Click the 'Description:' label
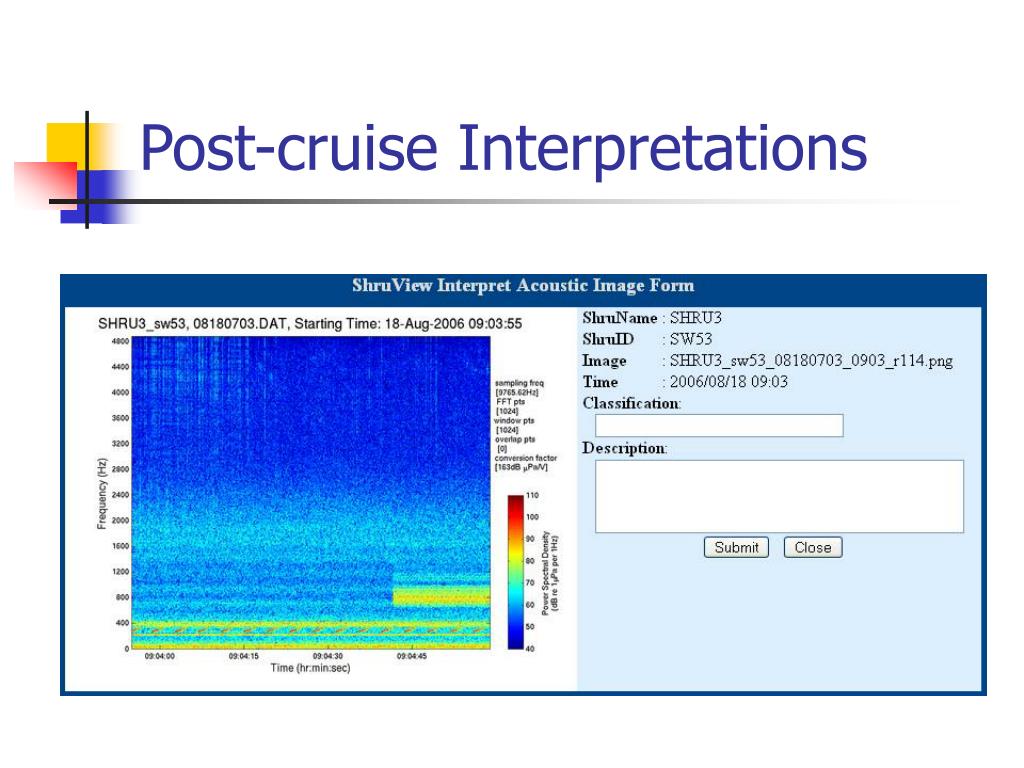The image size is (1024, 768). coord(624,449)
